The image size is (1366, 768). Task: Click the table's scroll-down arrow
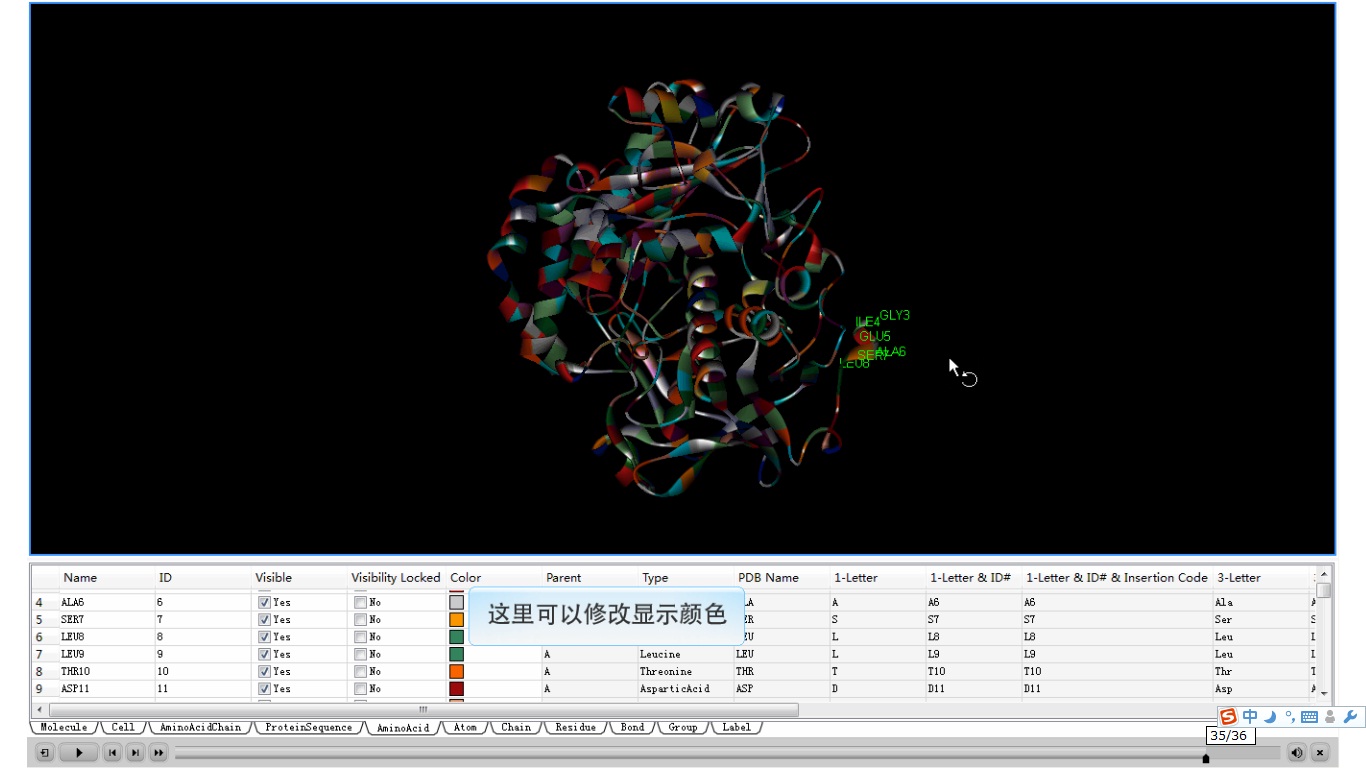(x=1324, y=693)
